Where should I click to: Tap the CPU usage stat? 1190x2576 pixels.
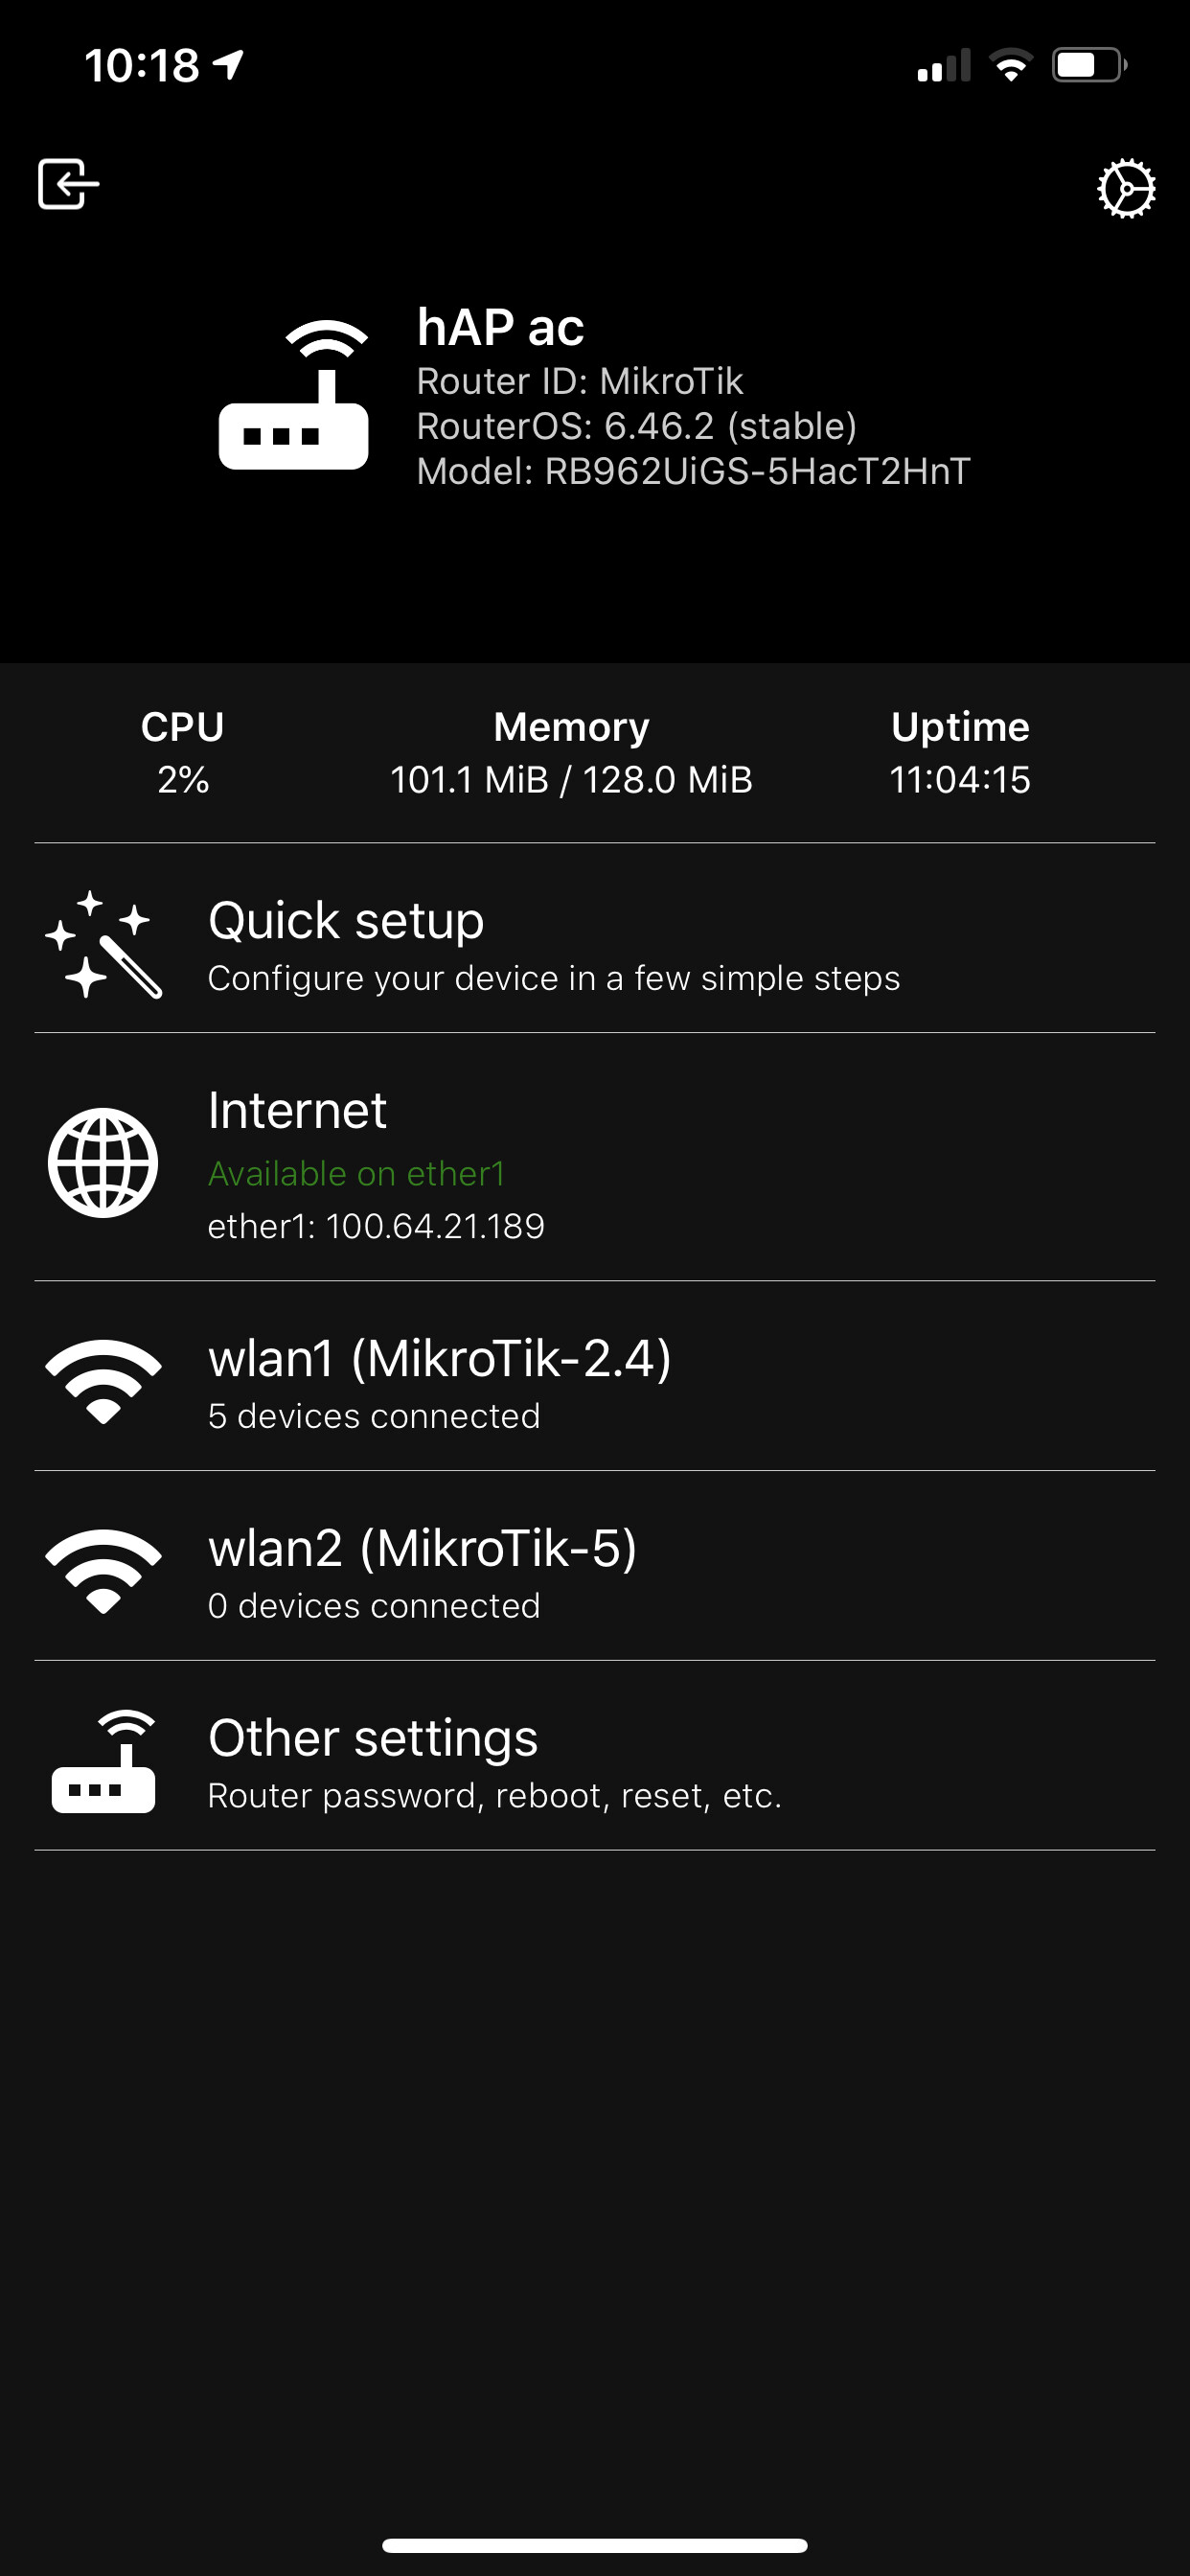[x=183, y=754]
